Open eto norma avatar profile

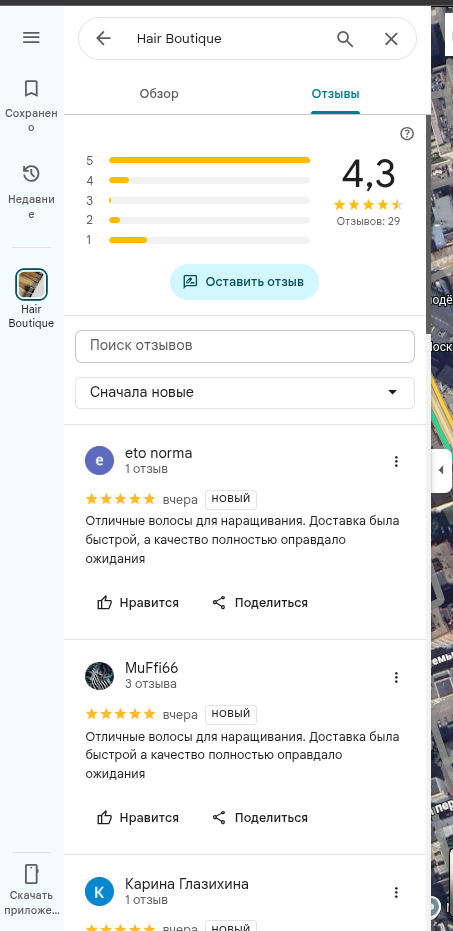point(99,461)
